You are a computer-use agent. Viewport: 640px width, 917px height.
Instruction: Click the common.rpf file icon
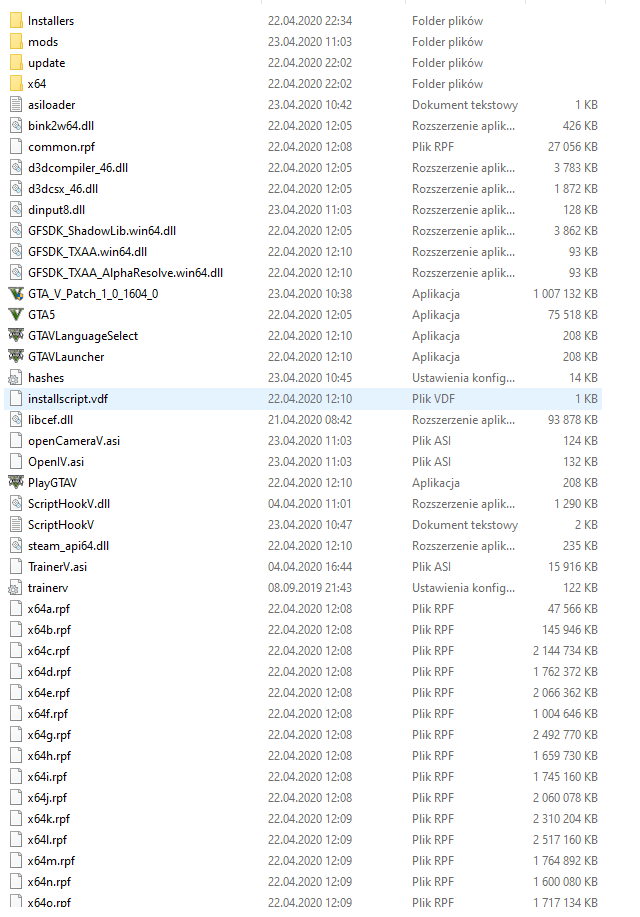point(16,147)
